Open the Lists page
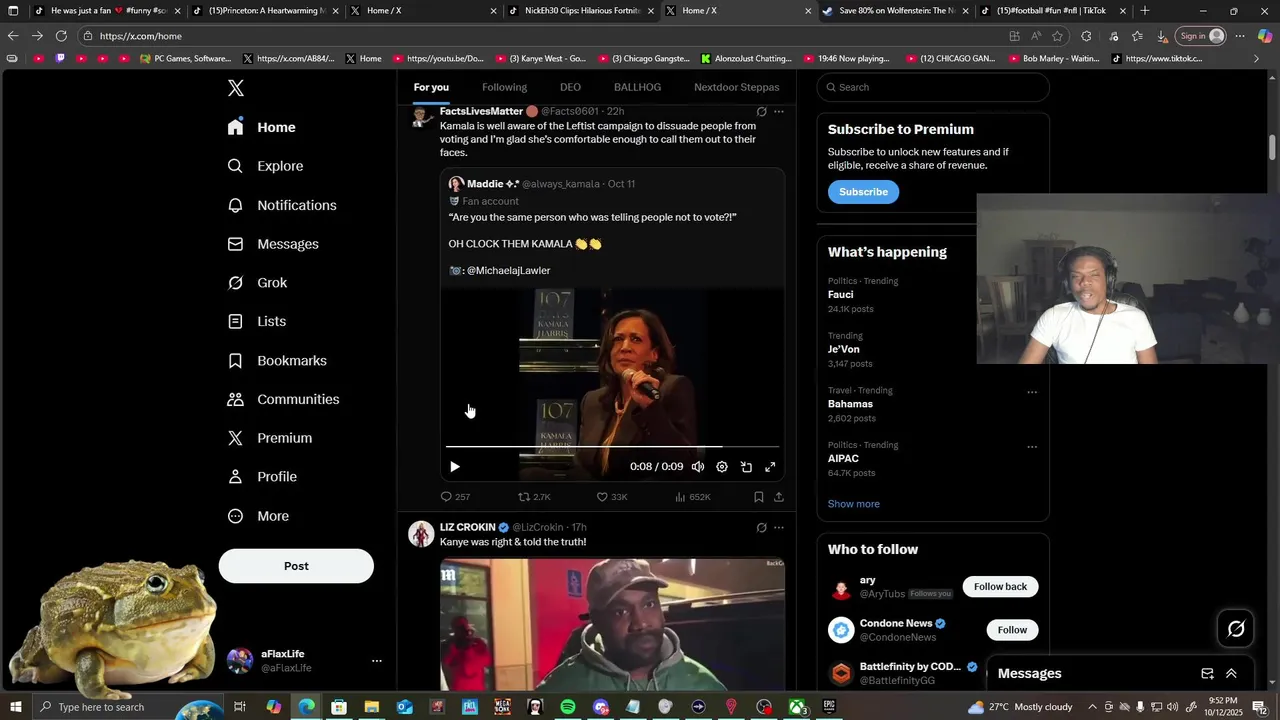 [257, 321]
